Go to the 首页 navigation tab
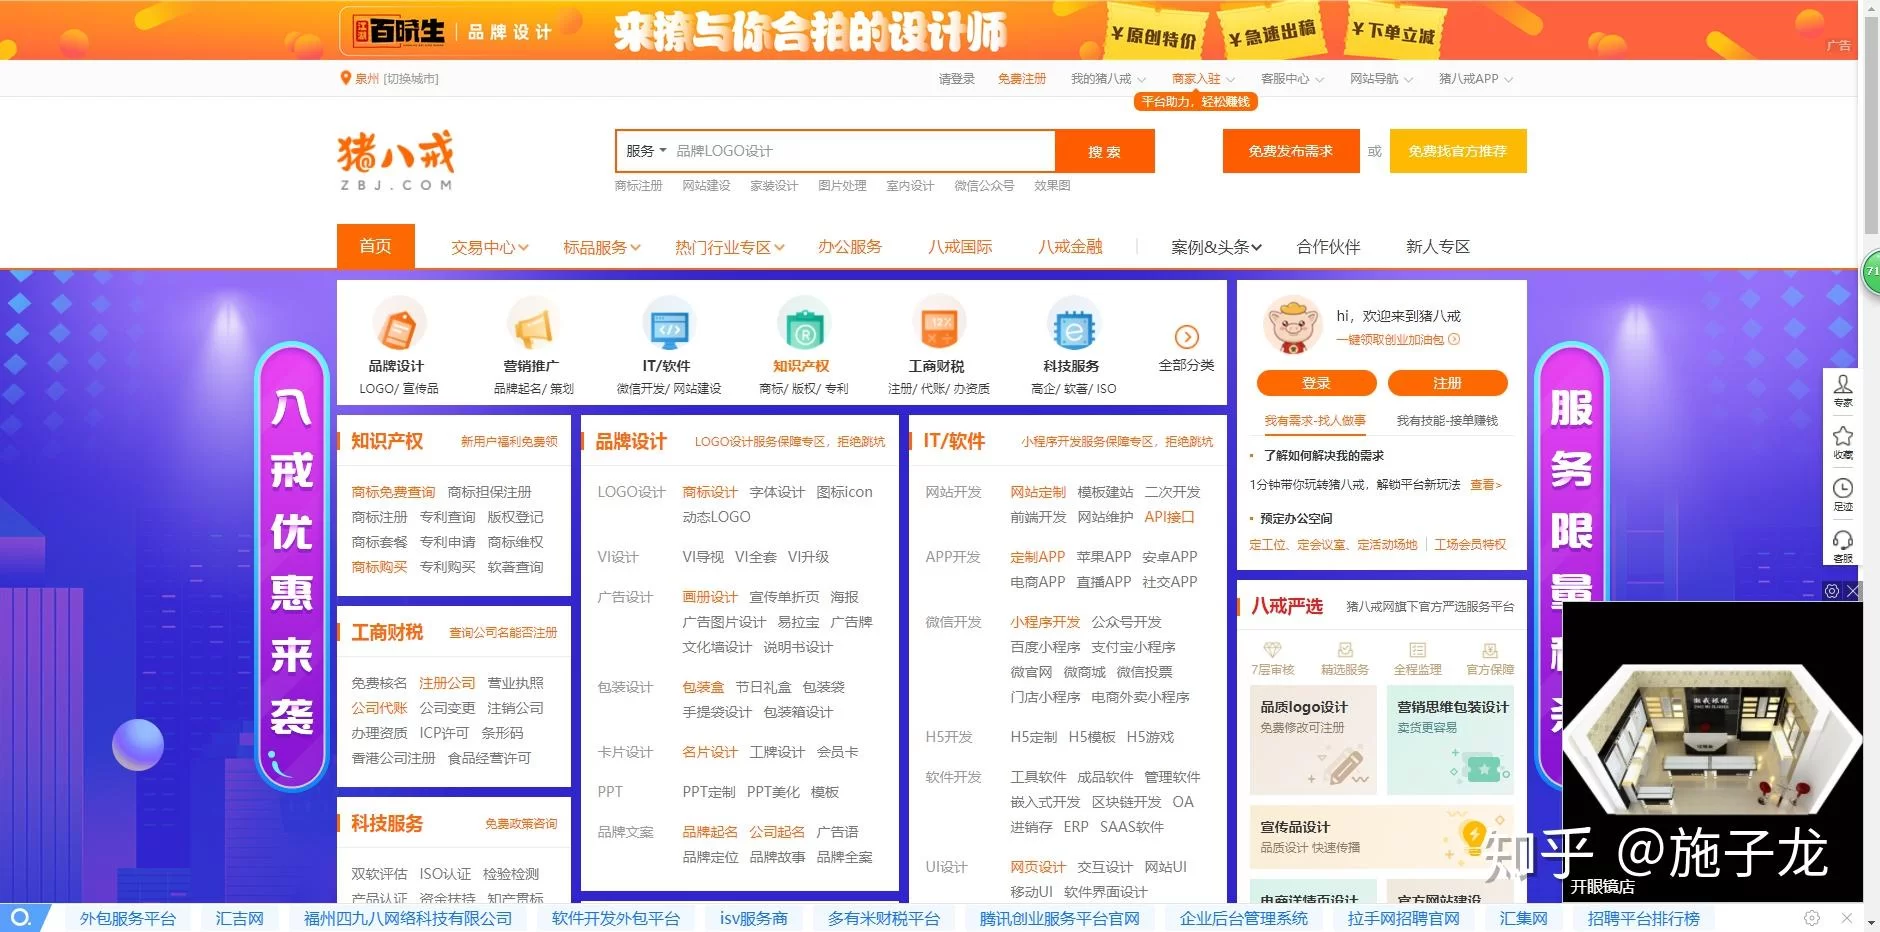This screenshot has width=1880, height=932. point(375,246)
